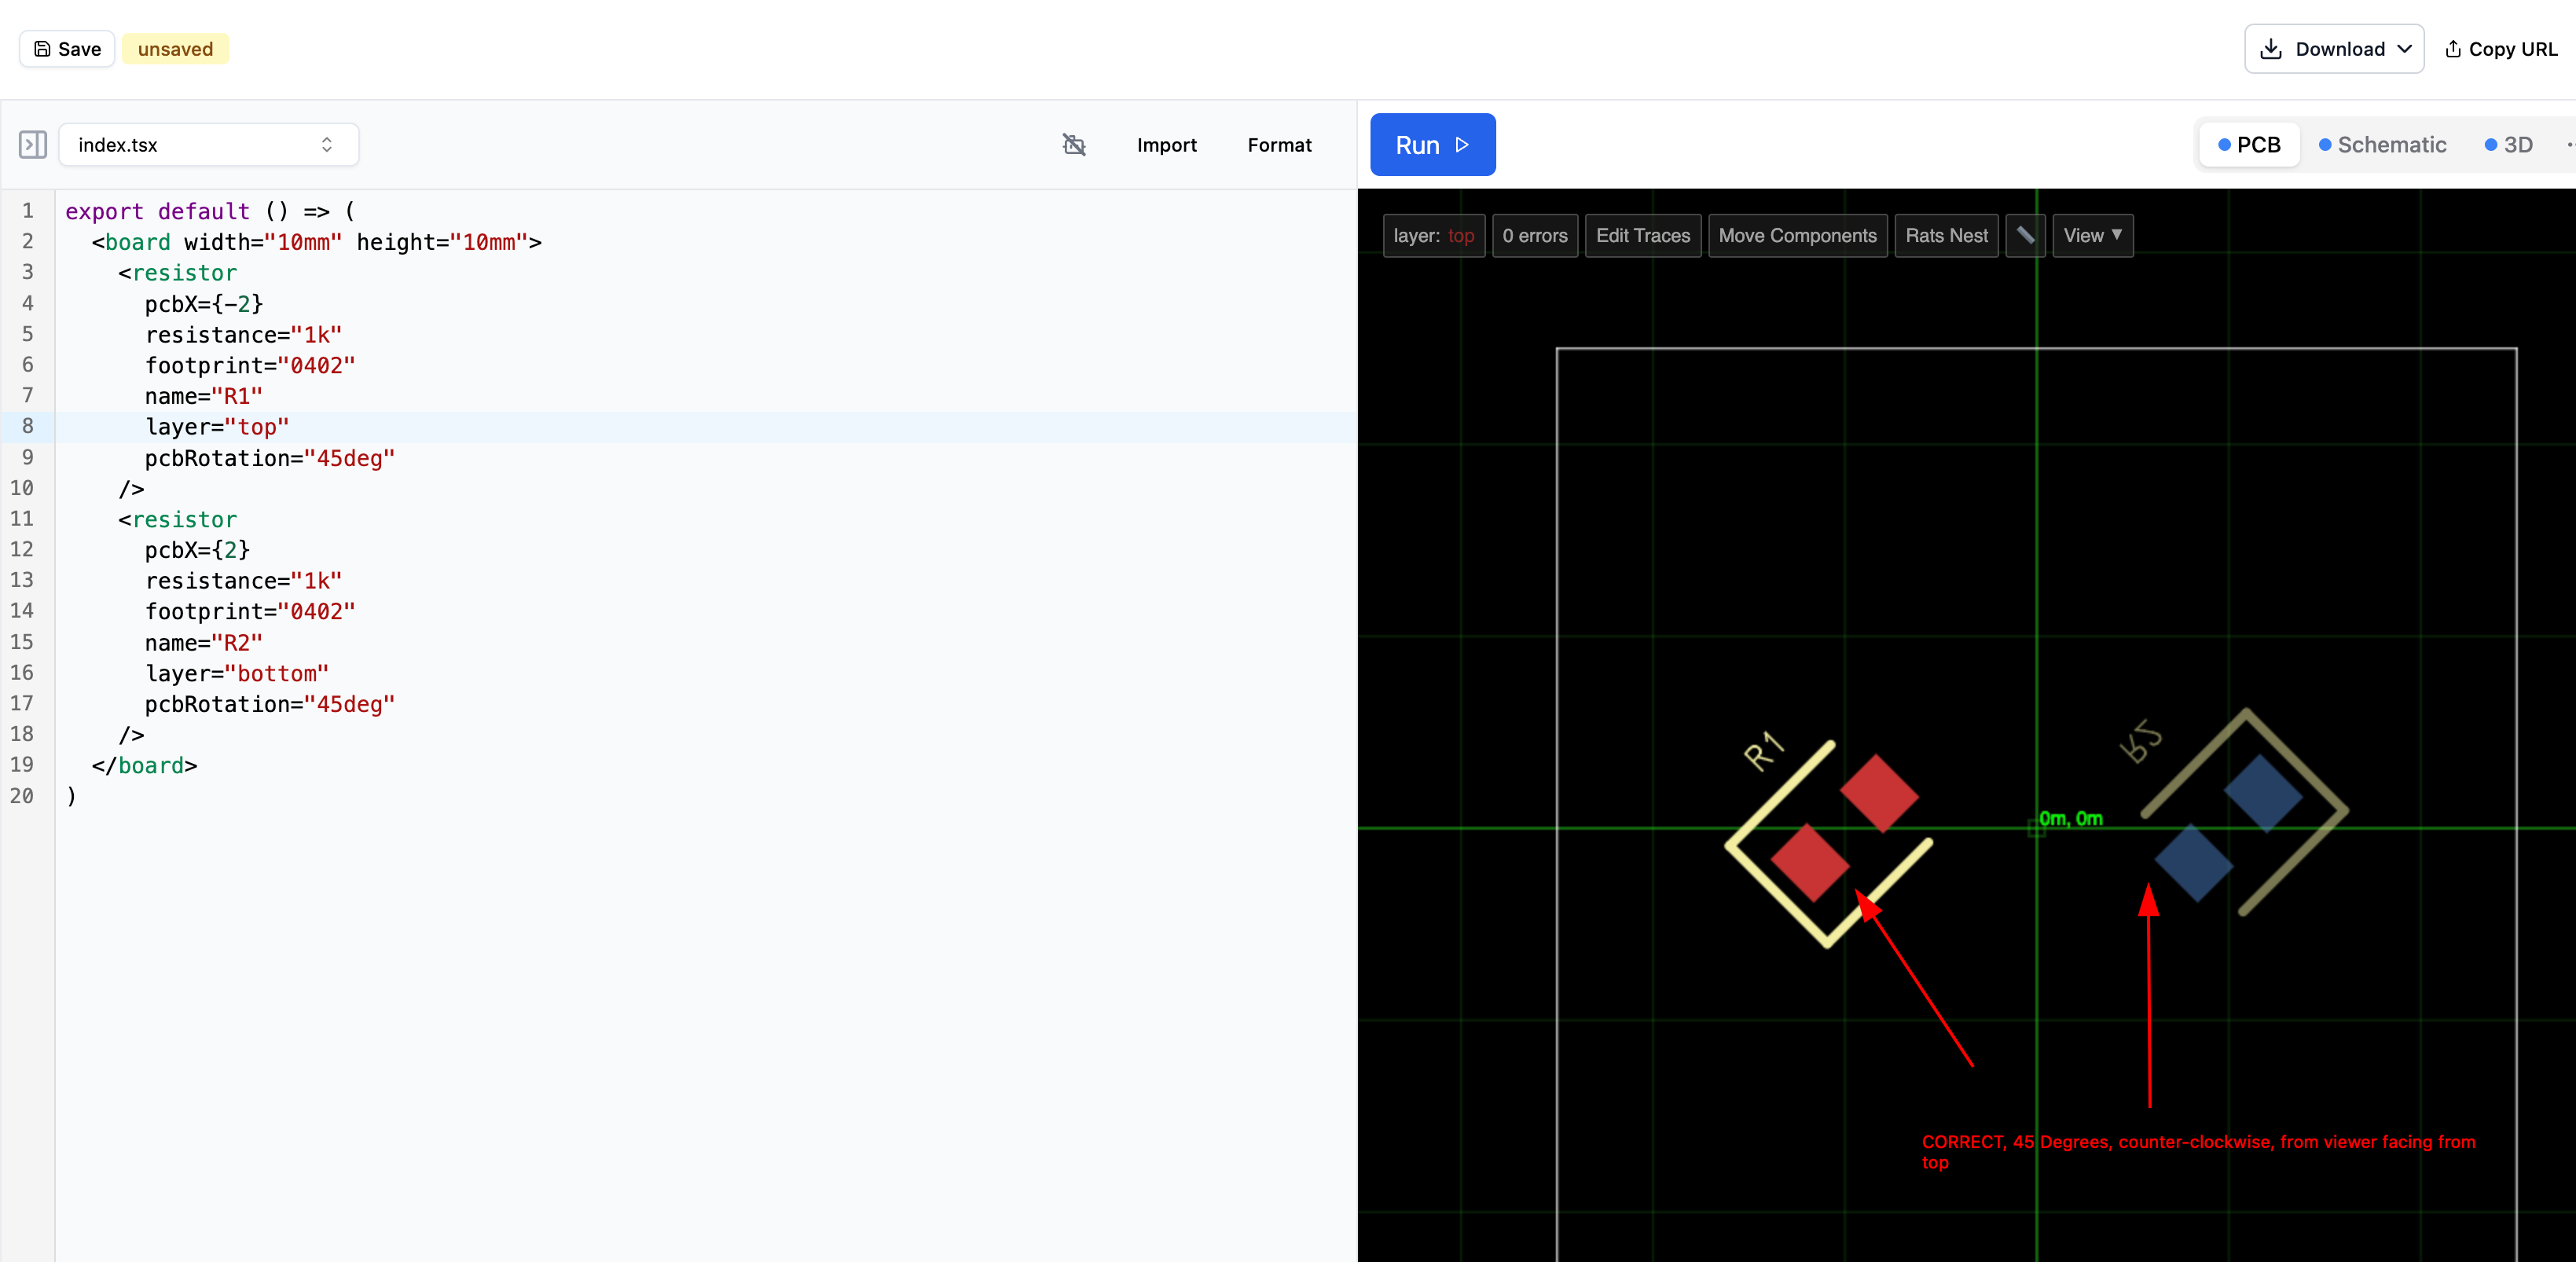Click the Format button

[1279, 145]
